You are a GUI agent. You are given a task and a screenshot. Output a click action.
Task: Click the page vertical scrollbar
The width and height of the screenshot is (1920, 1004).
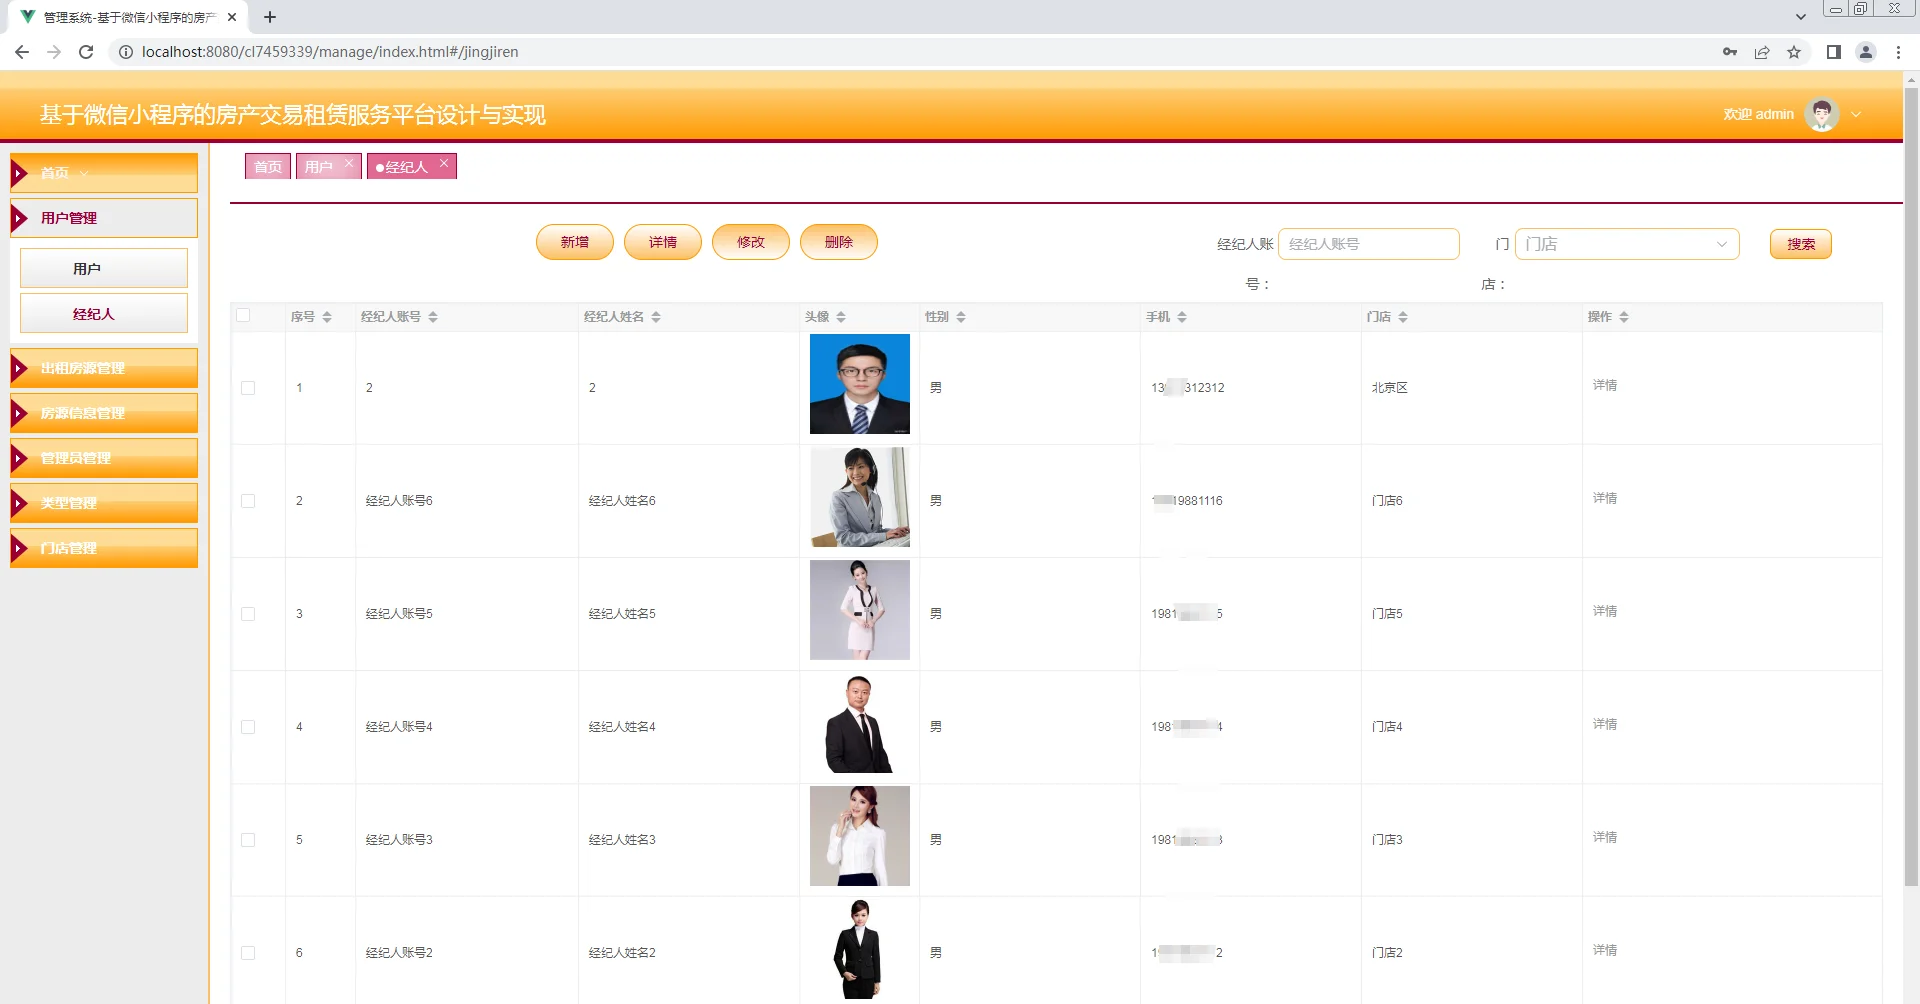tap(1911, 486)
